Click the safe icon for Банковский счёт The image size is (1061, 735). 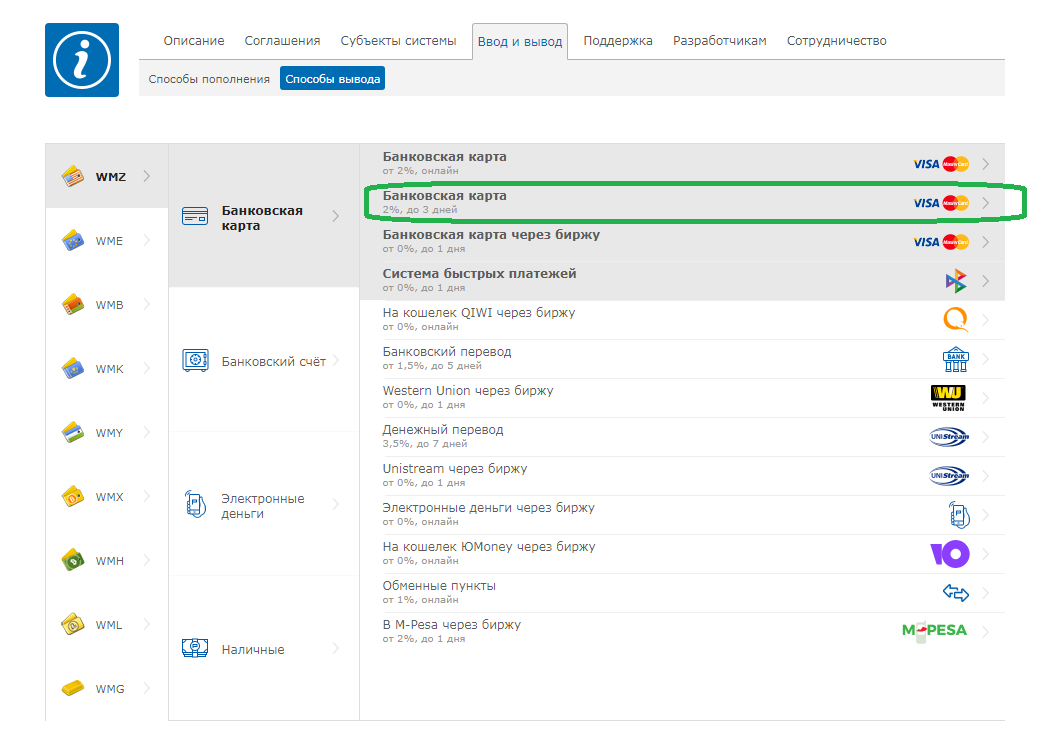click(x=195, y=361)
